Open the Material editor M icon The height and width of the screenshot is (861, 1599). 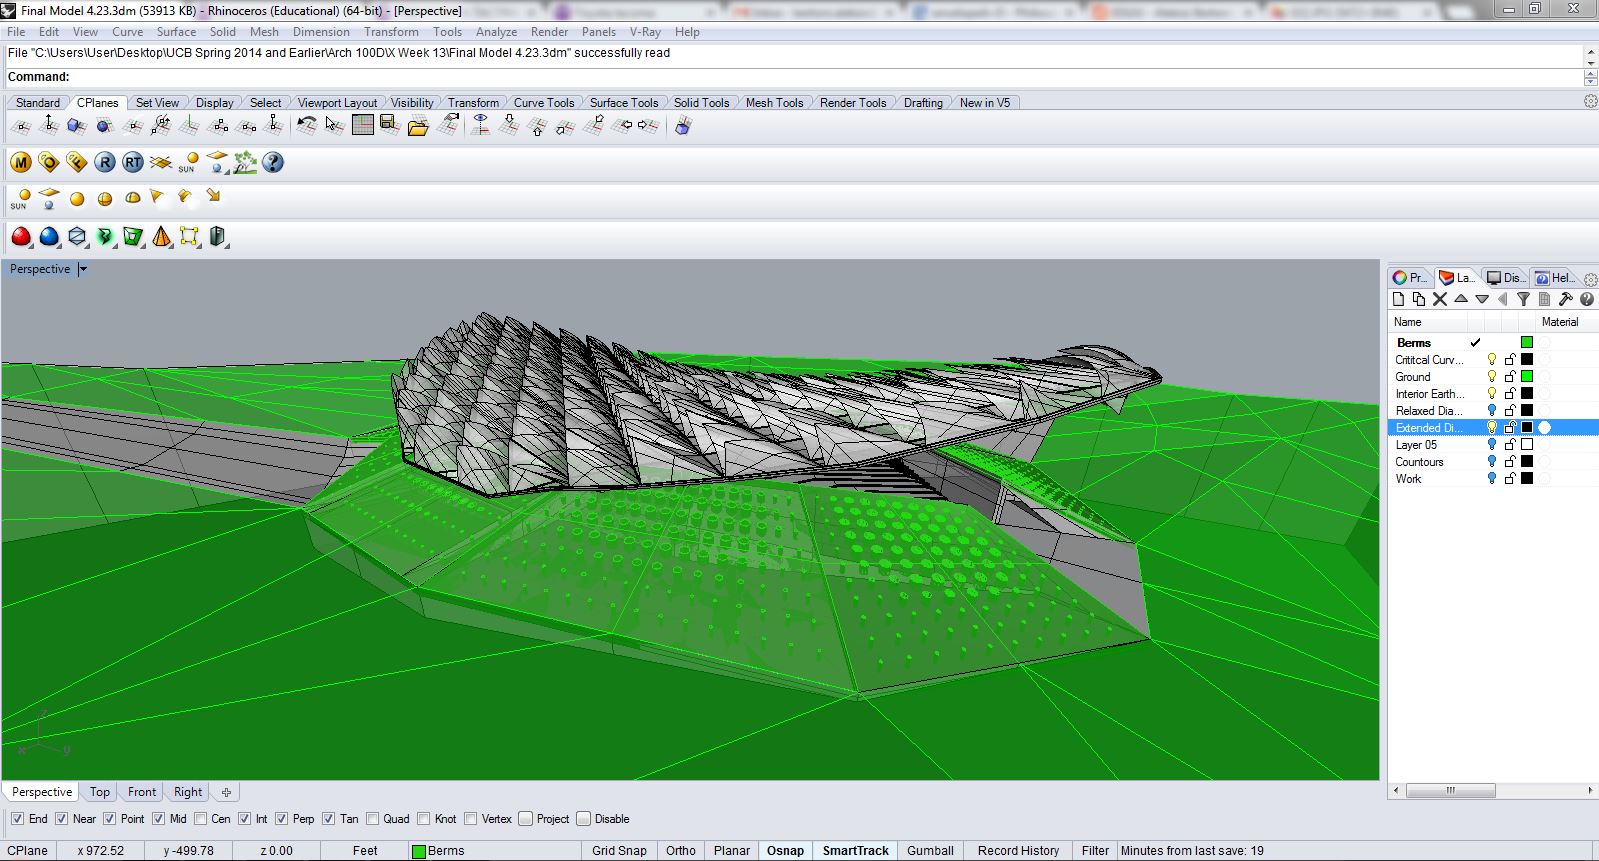(20, 162)
